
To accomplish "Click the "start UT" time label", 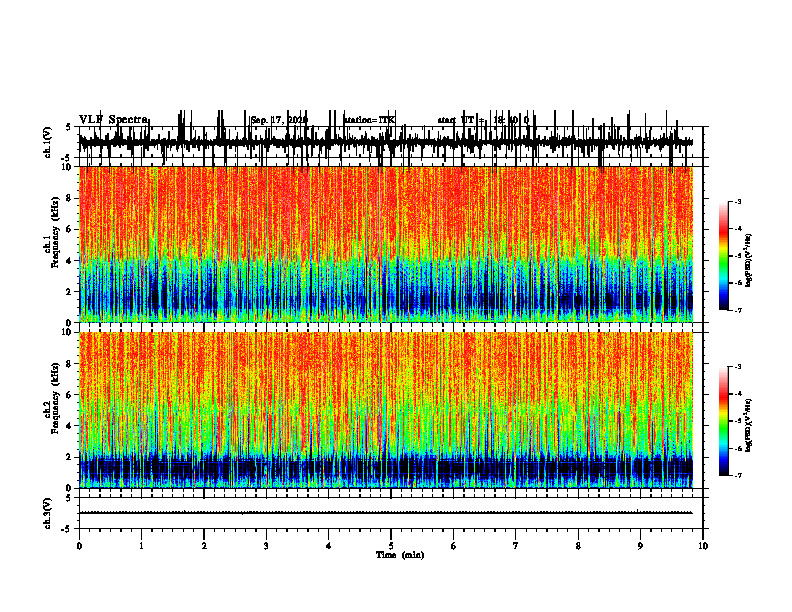I will pos(456,120).
